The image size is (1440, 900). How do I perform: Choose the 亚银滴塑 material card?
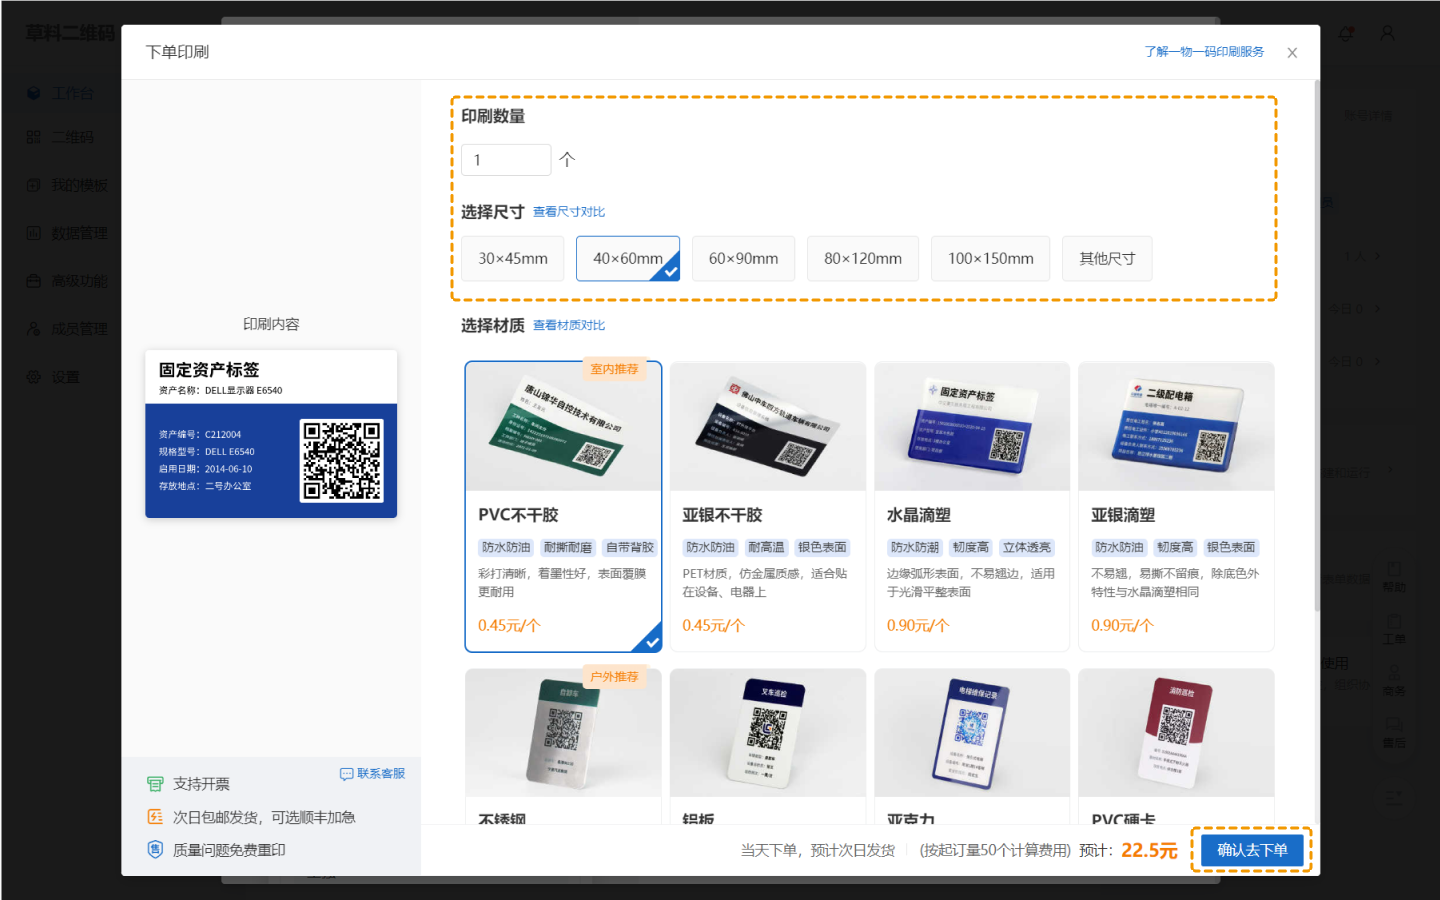coord(1176,506)
